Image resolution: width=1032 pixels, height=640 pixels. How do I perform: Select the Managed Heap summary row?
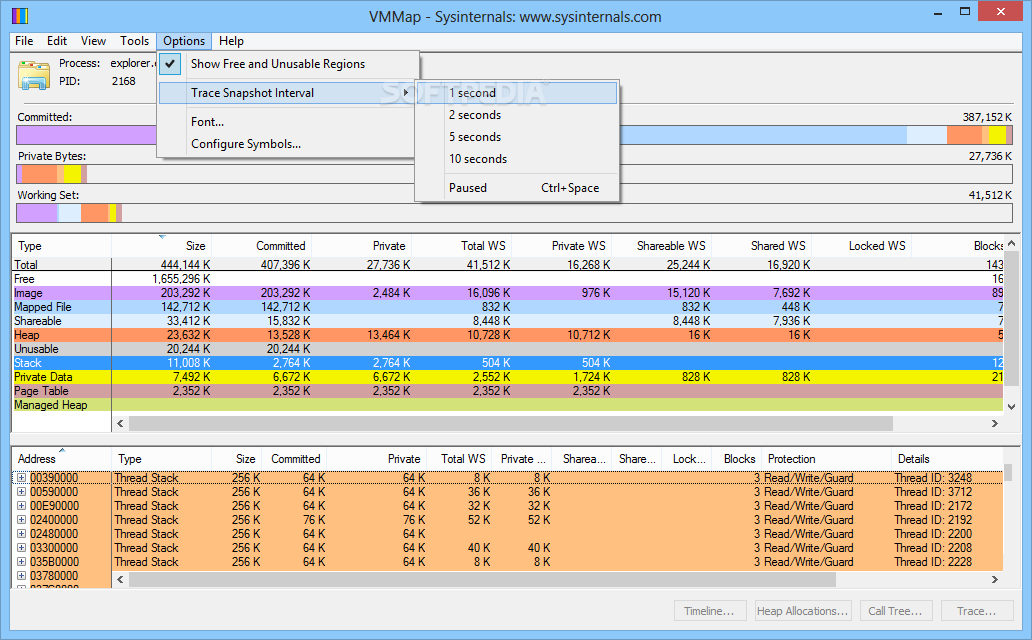tap(507, 405)
